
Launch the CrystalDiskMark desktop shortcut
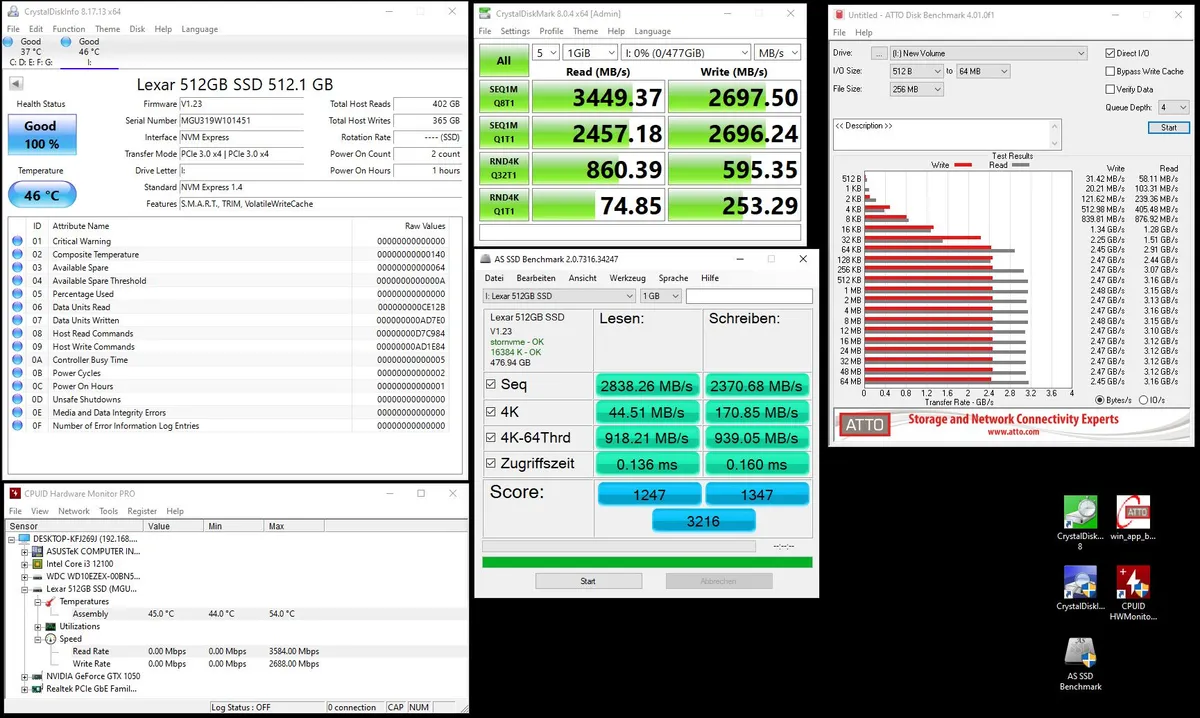click(1080, 588)
